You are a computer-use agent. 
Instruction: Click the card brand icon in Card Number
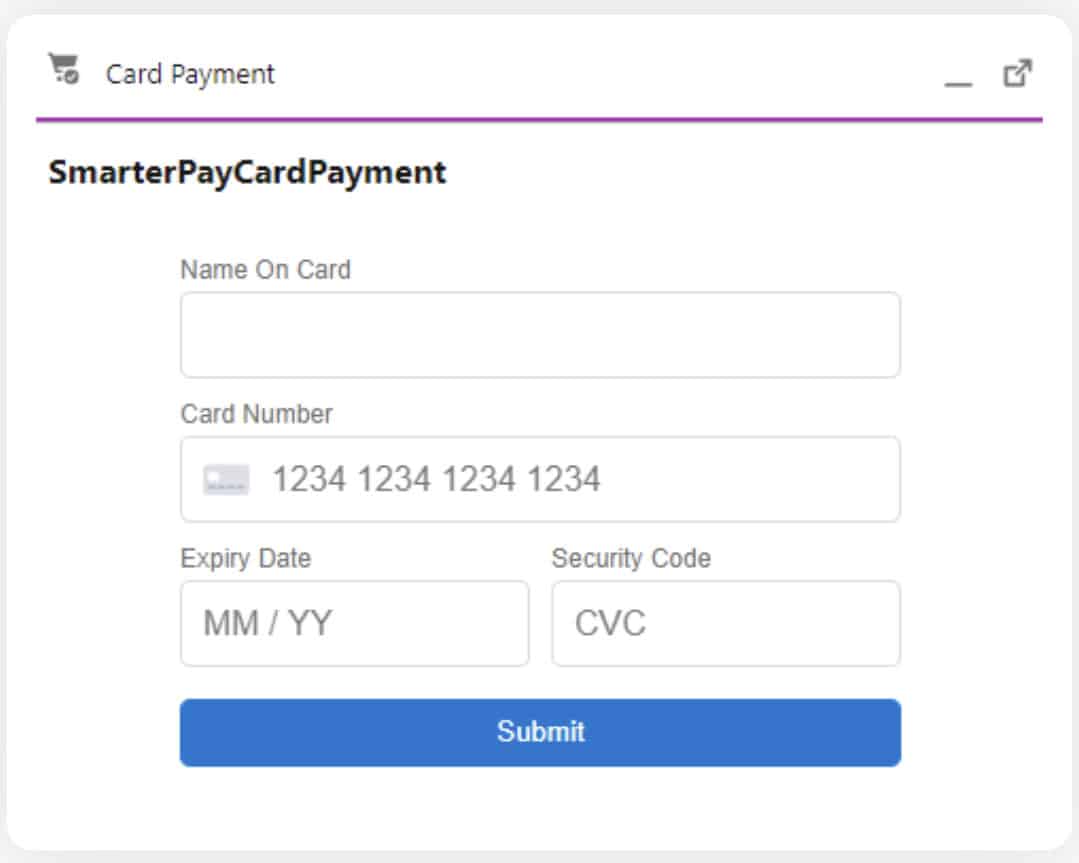[x=226, y=480]
